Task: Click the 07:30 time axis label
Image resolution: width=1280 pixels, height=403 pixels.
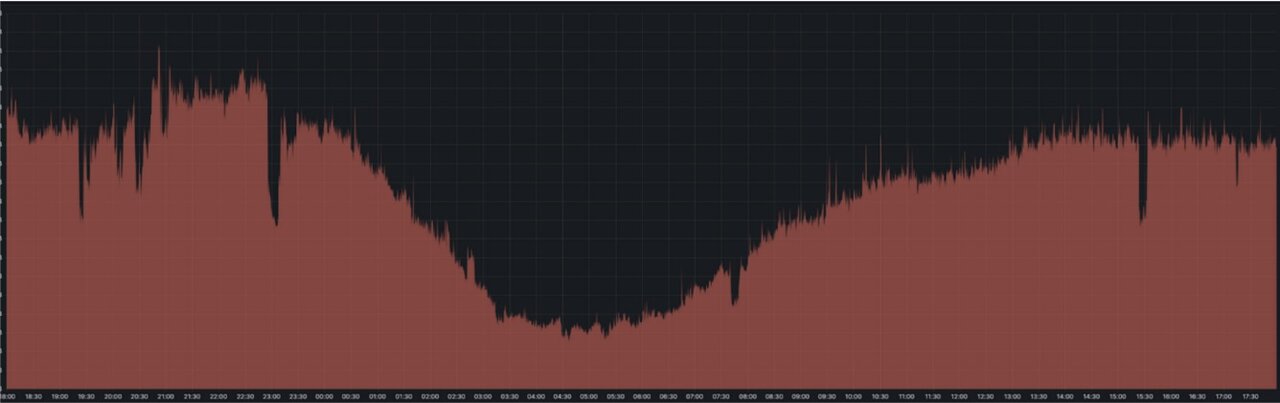Action: tap(721, 396)
